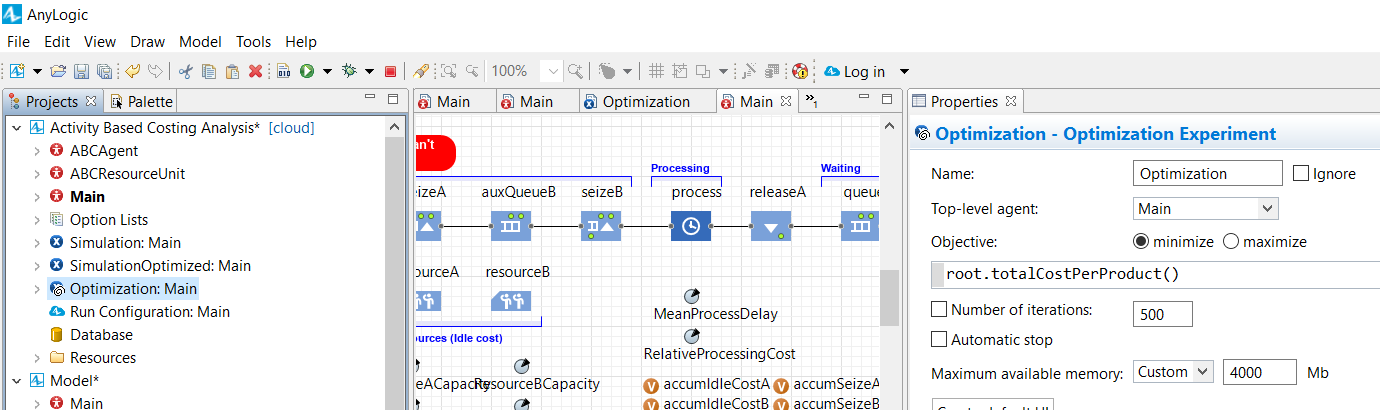Image resolution: width=1380 pixels, height=410 pixels.
Task: Select Run Configuration: Main item
Action: (149, 312)
